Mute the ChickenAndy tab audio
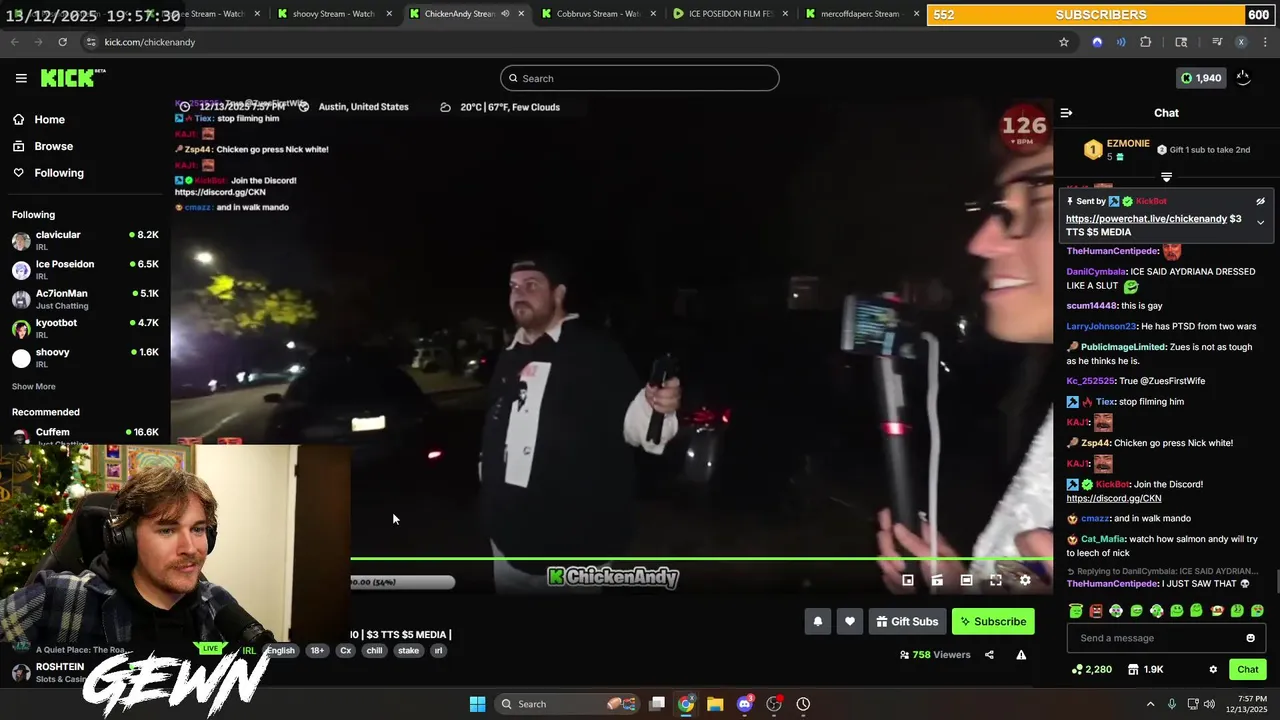The width and height of the screenshot is (1280, 720). point(505,14)
